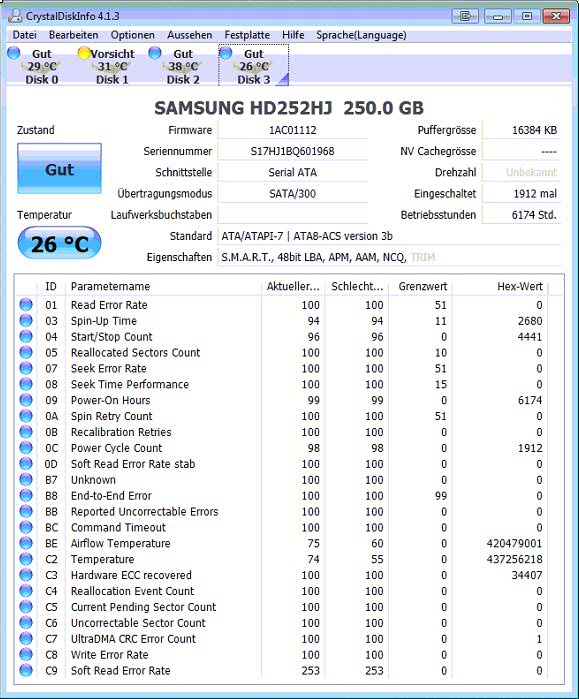The width and height of the screenshot is (579, 699).
Task: Open the Aussehen menu
Action: (189, 35)
